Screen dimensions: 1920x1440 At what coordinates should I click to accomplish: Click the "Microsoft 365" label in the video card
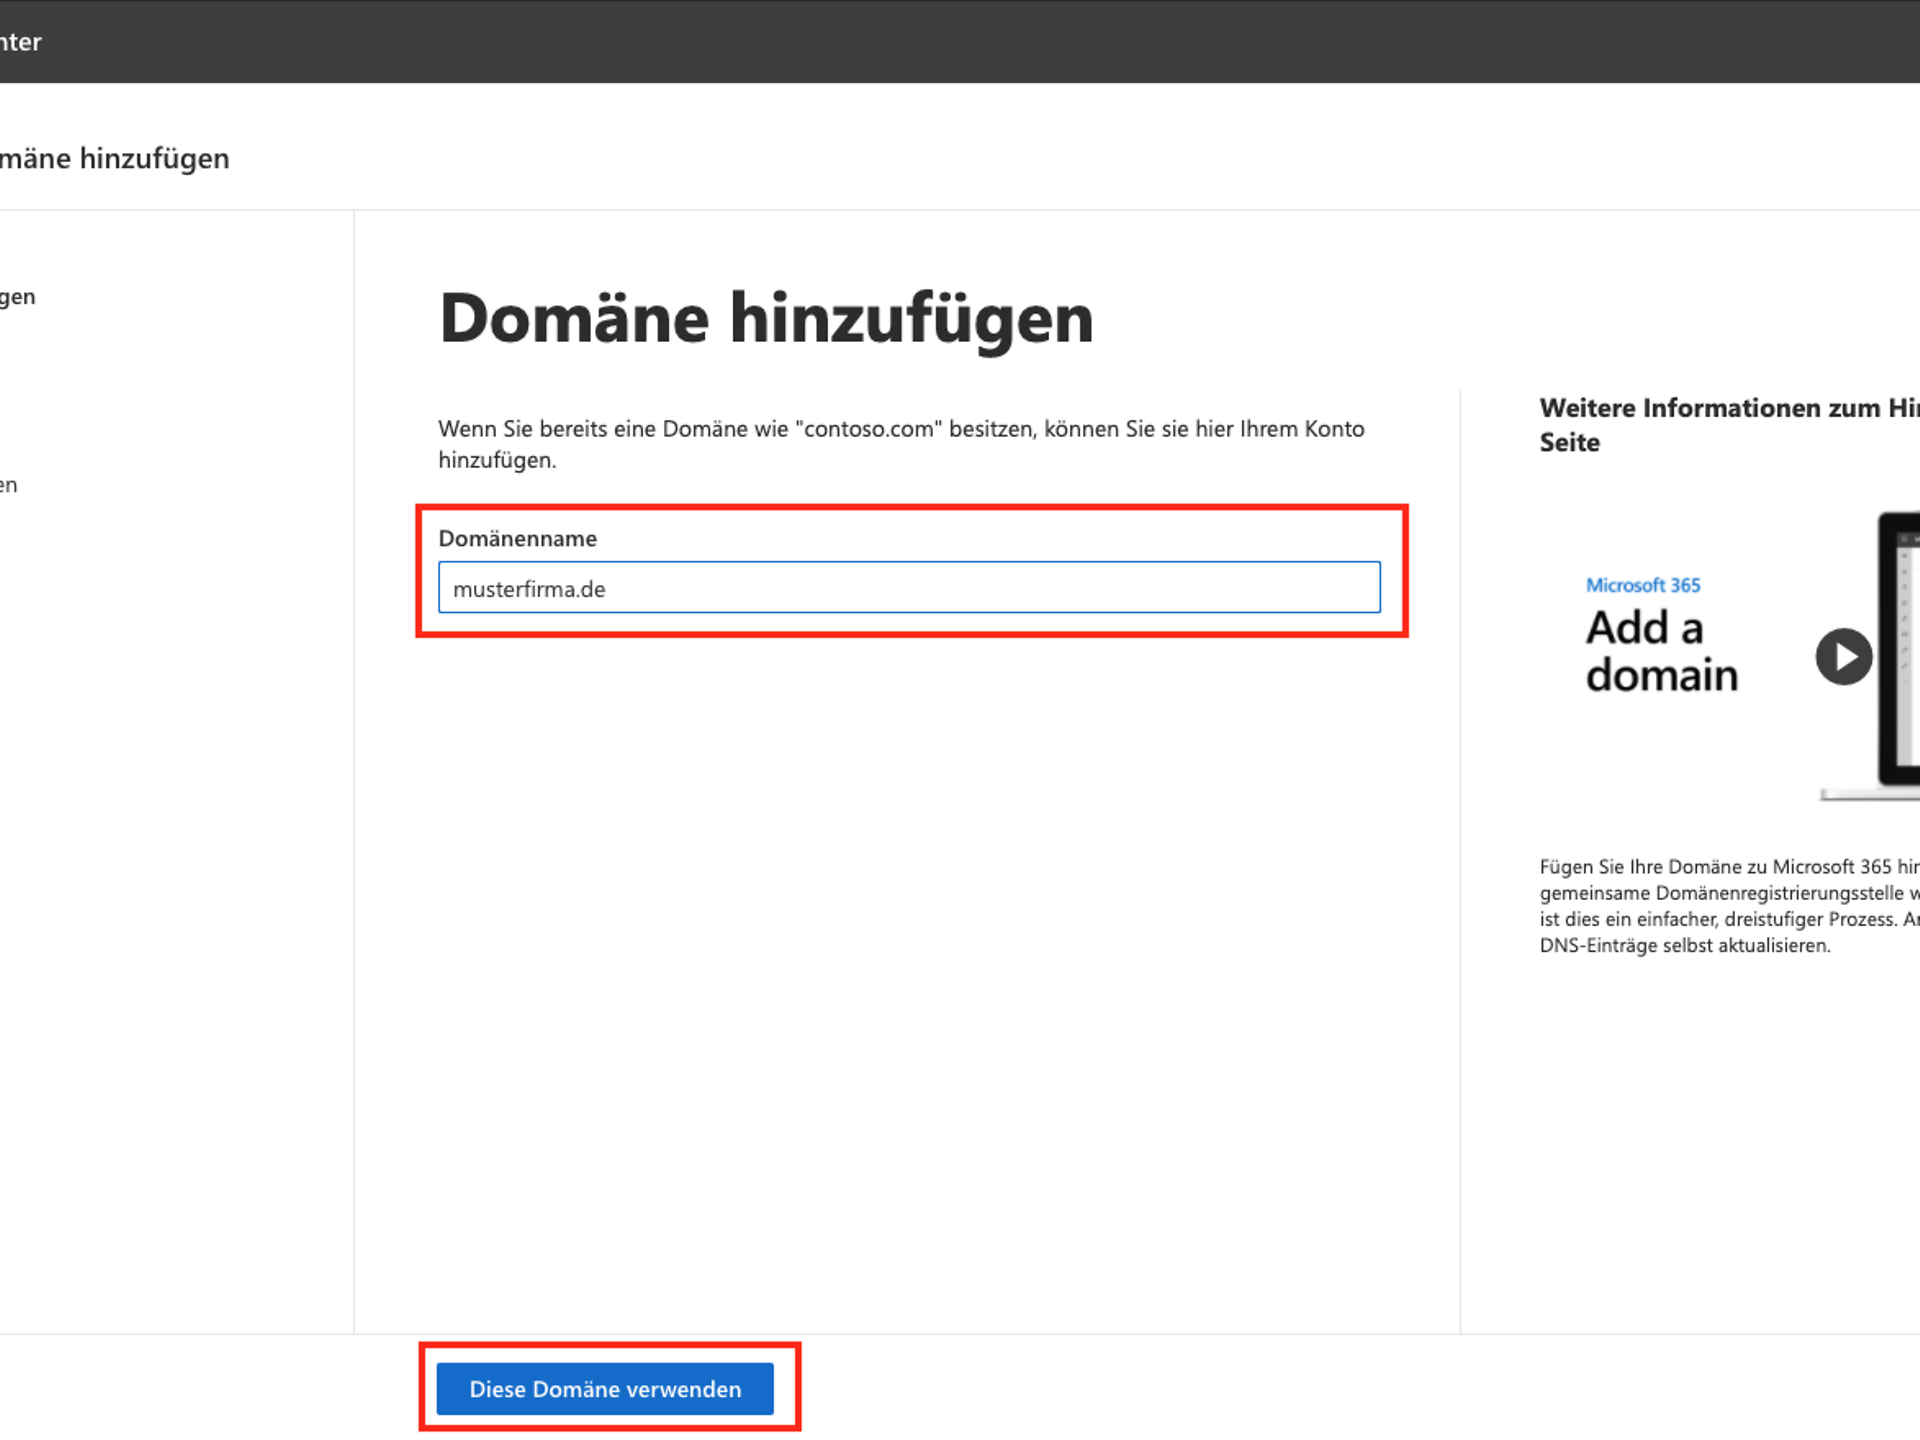pyautogui.click(x=1641, y=584)
